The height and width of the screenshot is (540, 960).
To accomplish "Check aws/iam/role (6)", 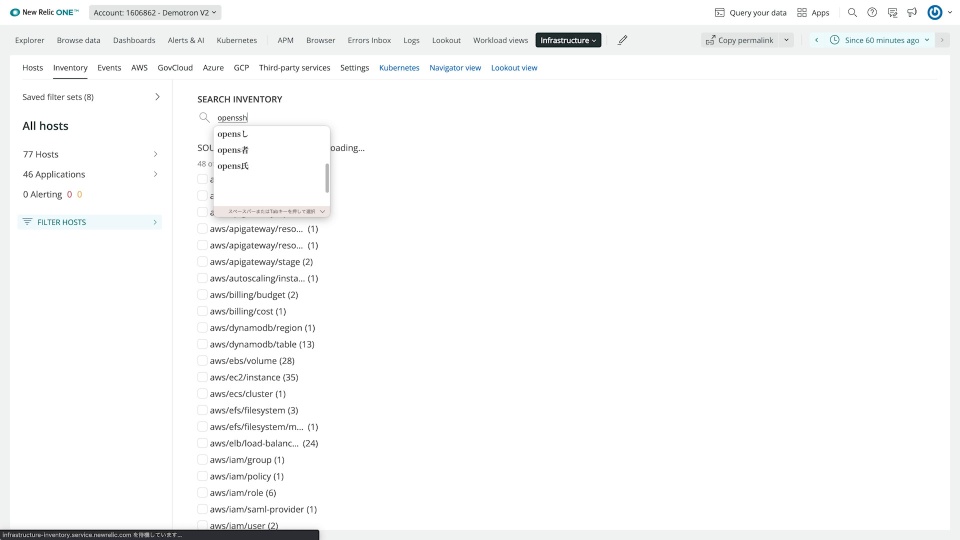I will (202, 492).
